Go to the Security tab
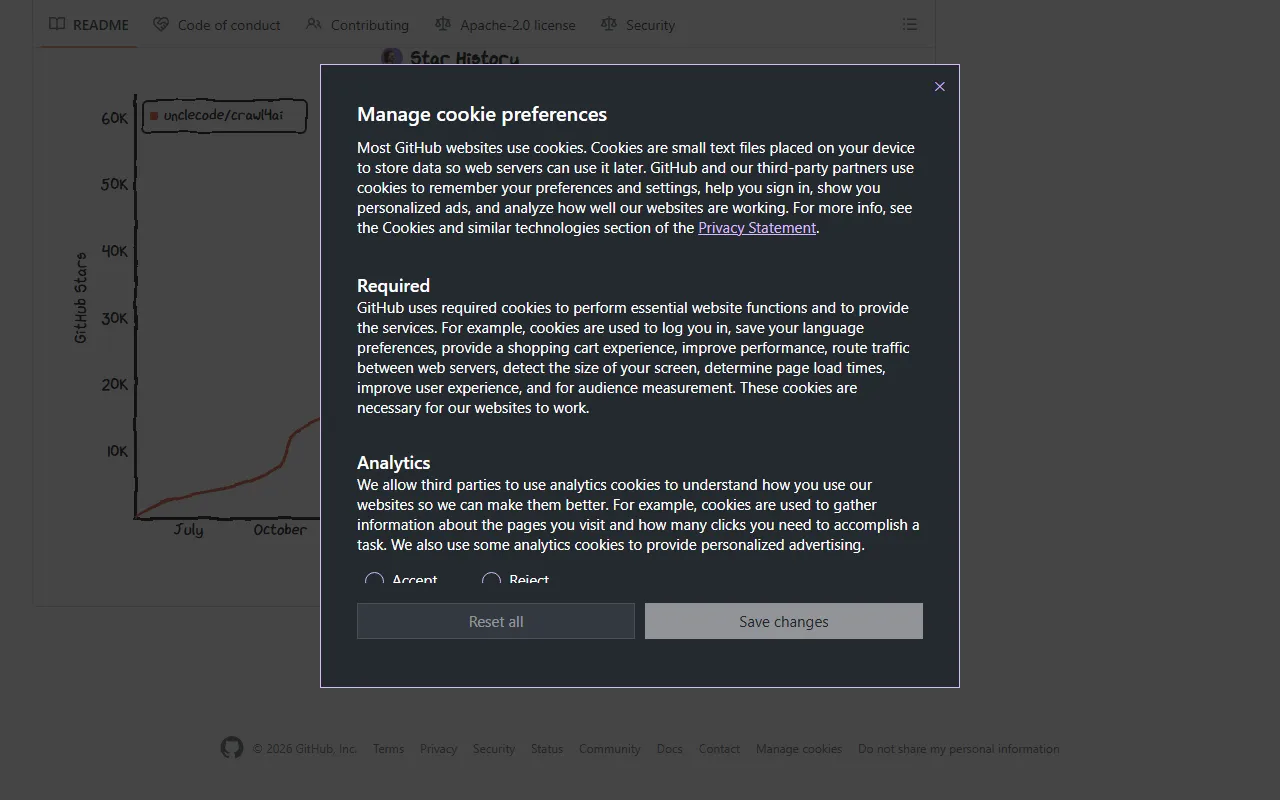 point(638,24)
